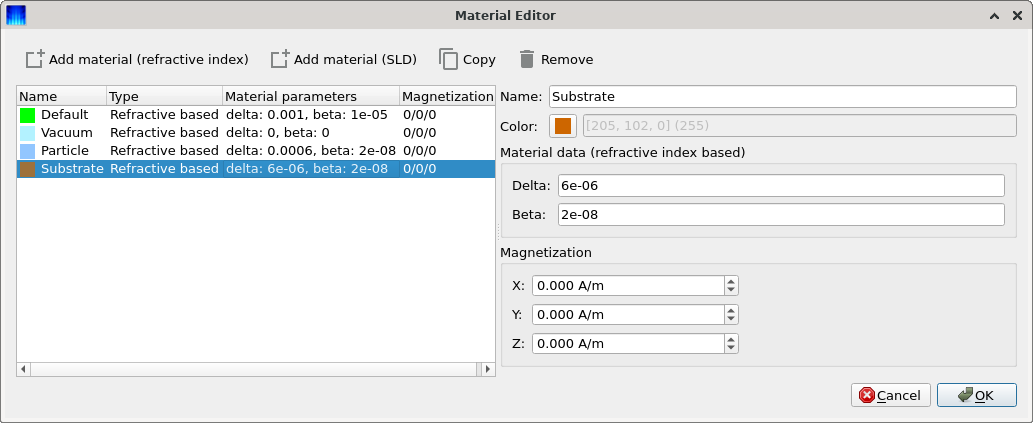Viewport: 1033px width, 423px height.
Task: Click the Remove trash icon
Action: pos(526,59)
